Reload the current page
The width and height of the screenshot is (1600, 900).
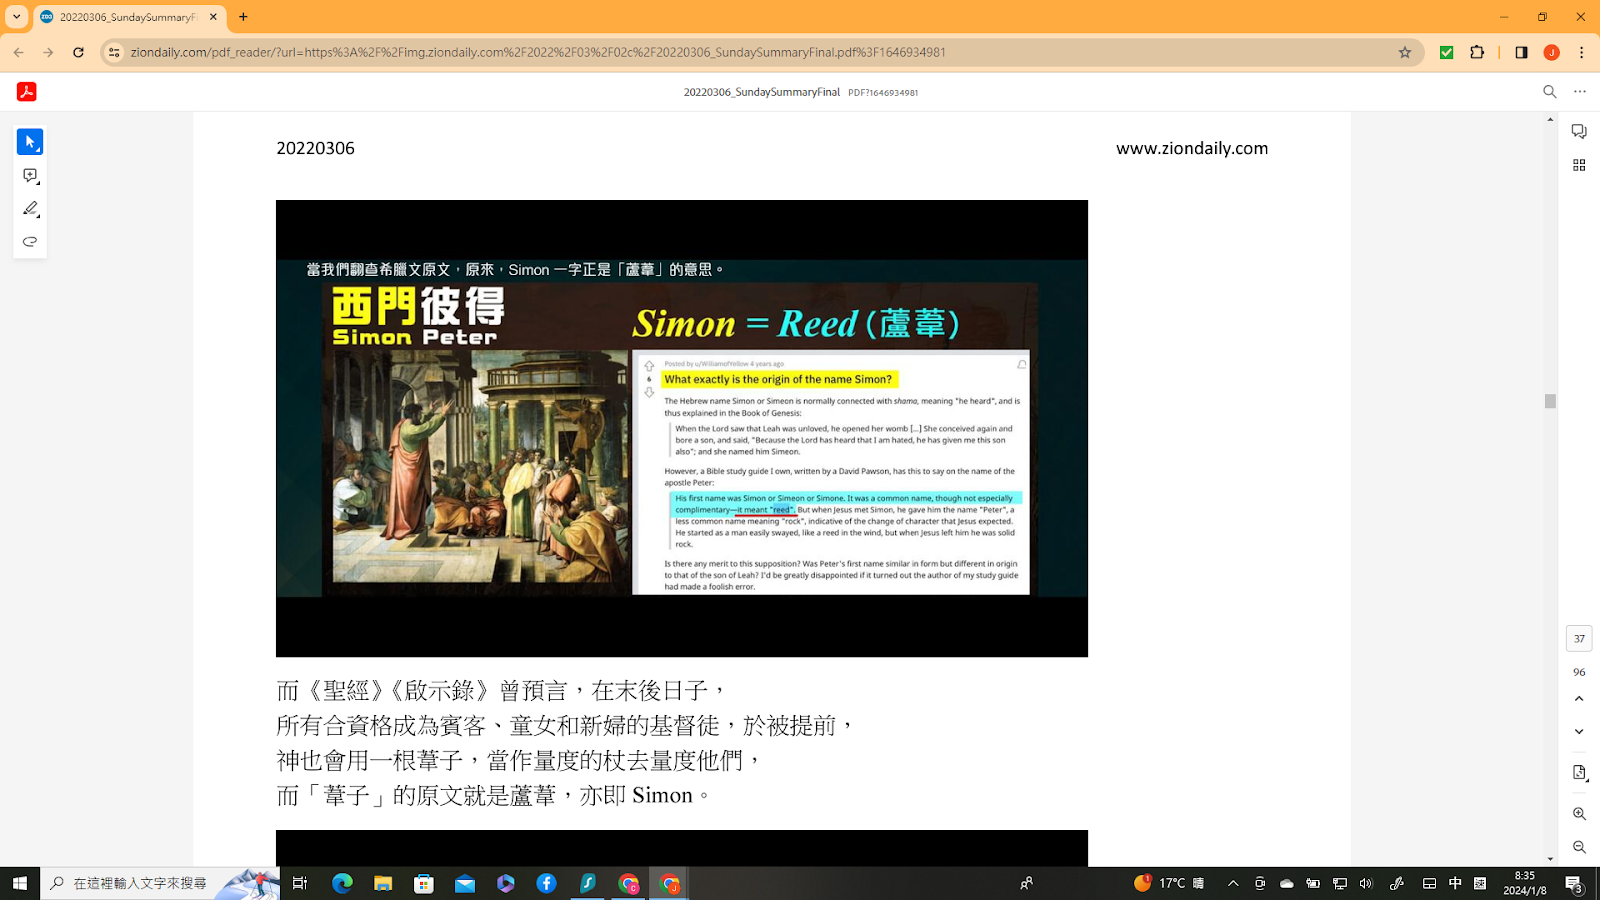pos(78,52)
